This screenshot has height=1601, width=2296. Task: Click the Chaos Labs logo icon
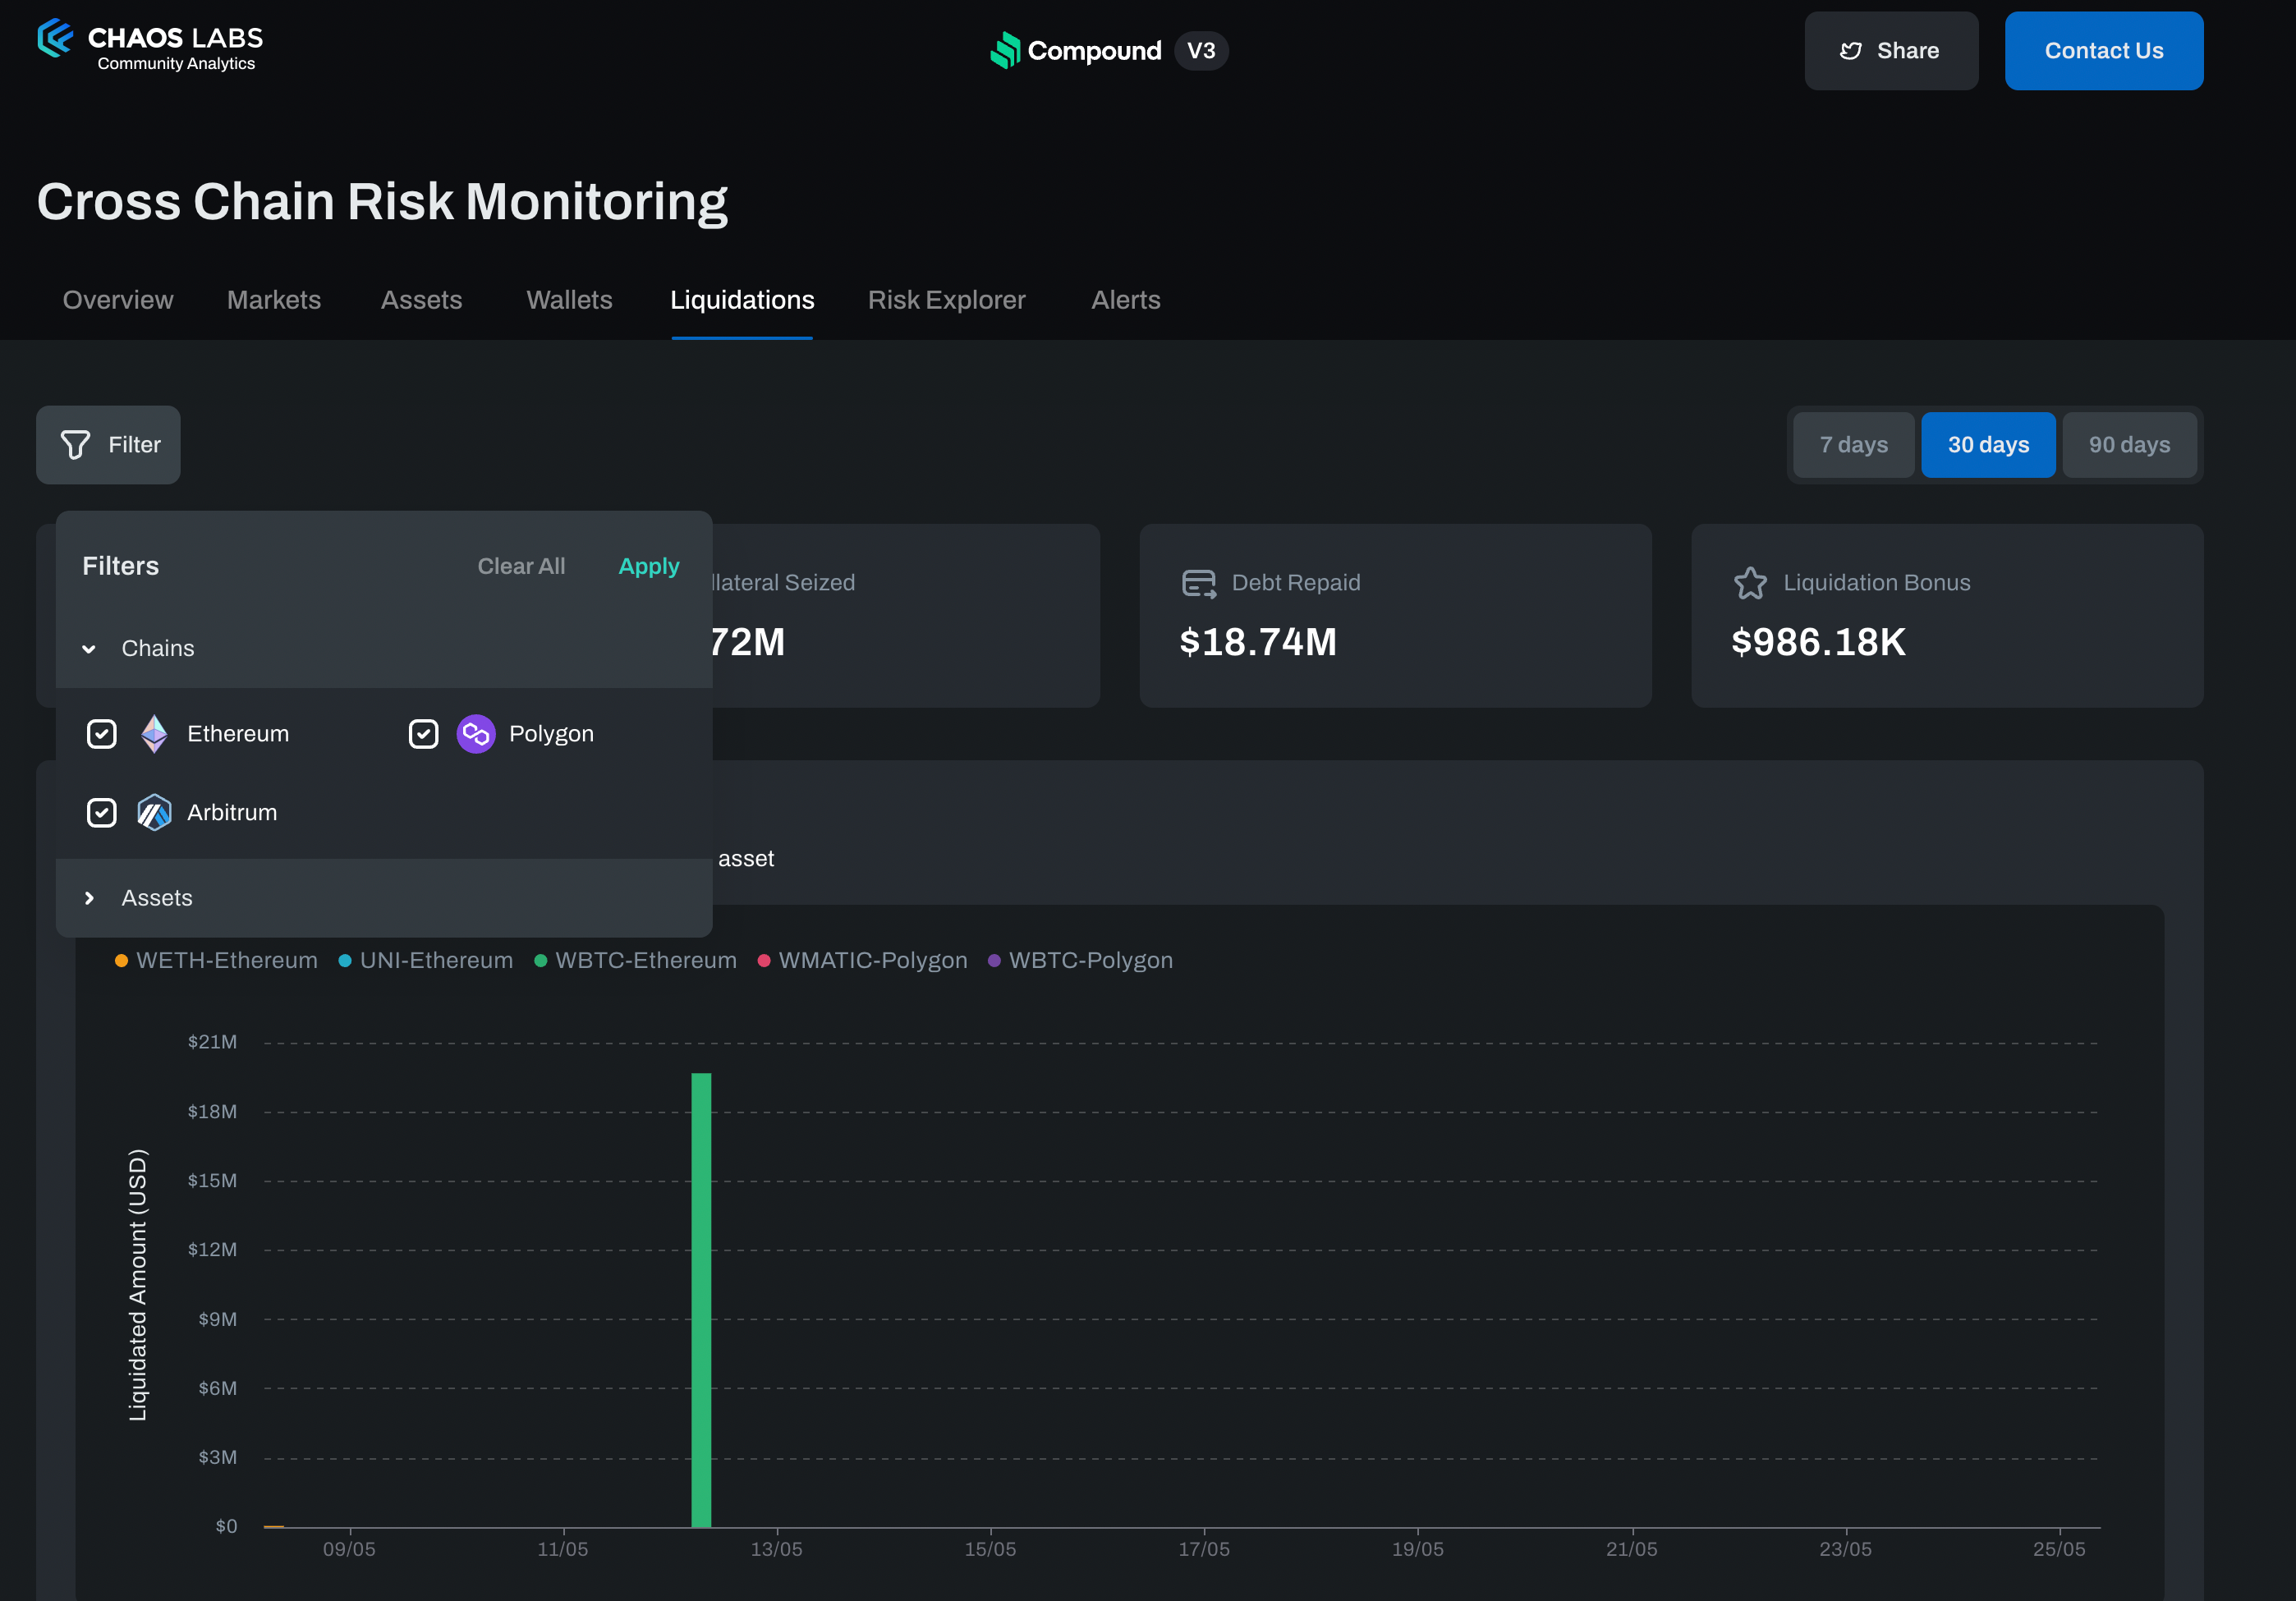pyautogui.click(x=56, y=39)
